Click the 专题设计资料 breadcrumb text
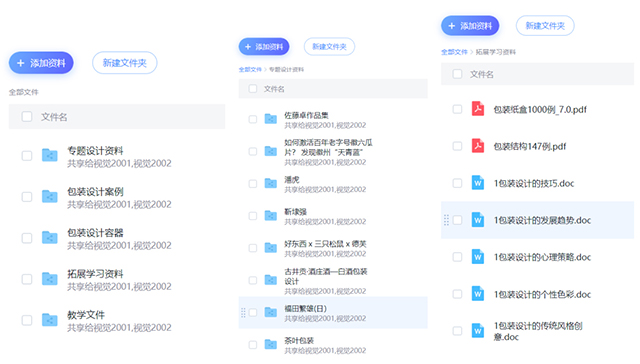Image resolution: width=640 pixels, height=364 pixels. tap(287, 69)
